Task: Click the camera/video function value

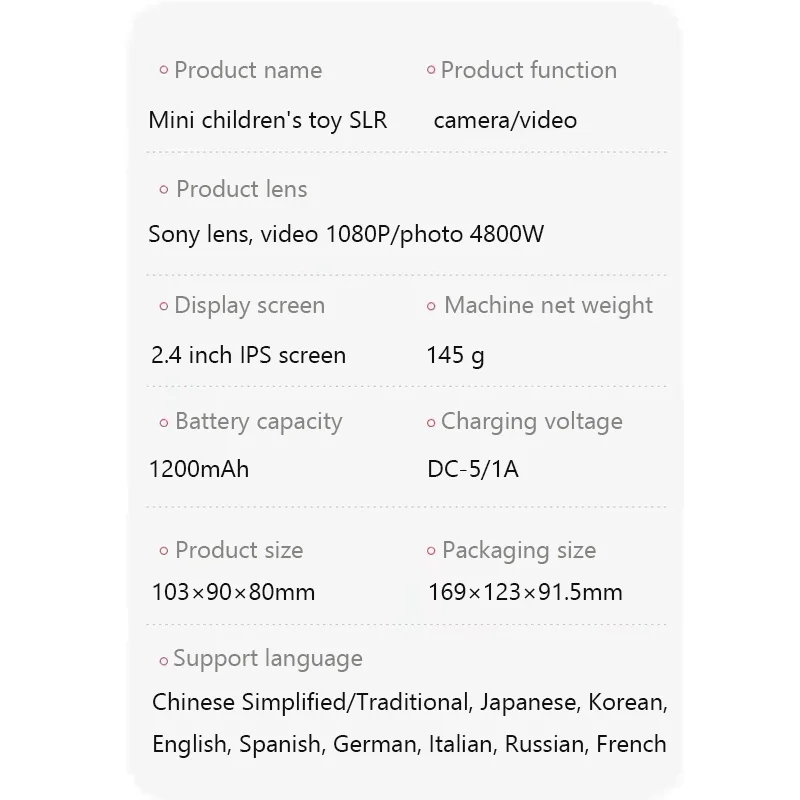Action: tap(505, 120)
